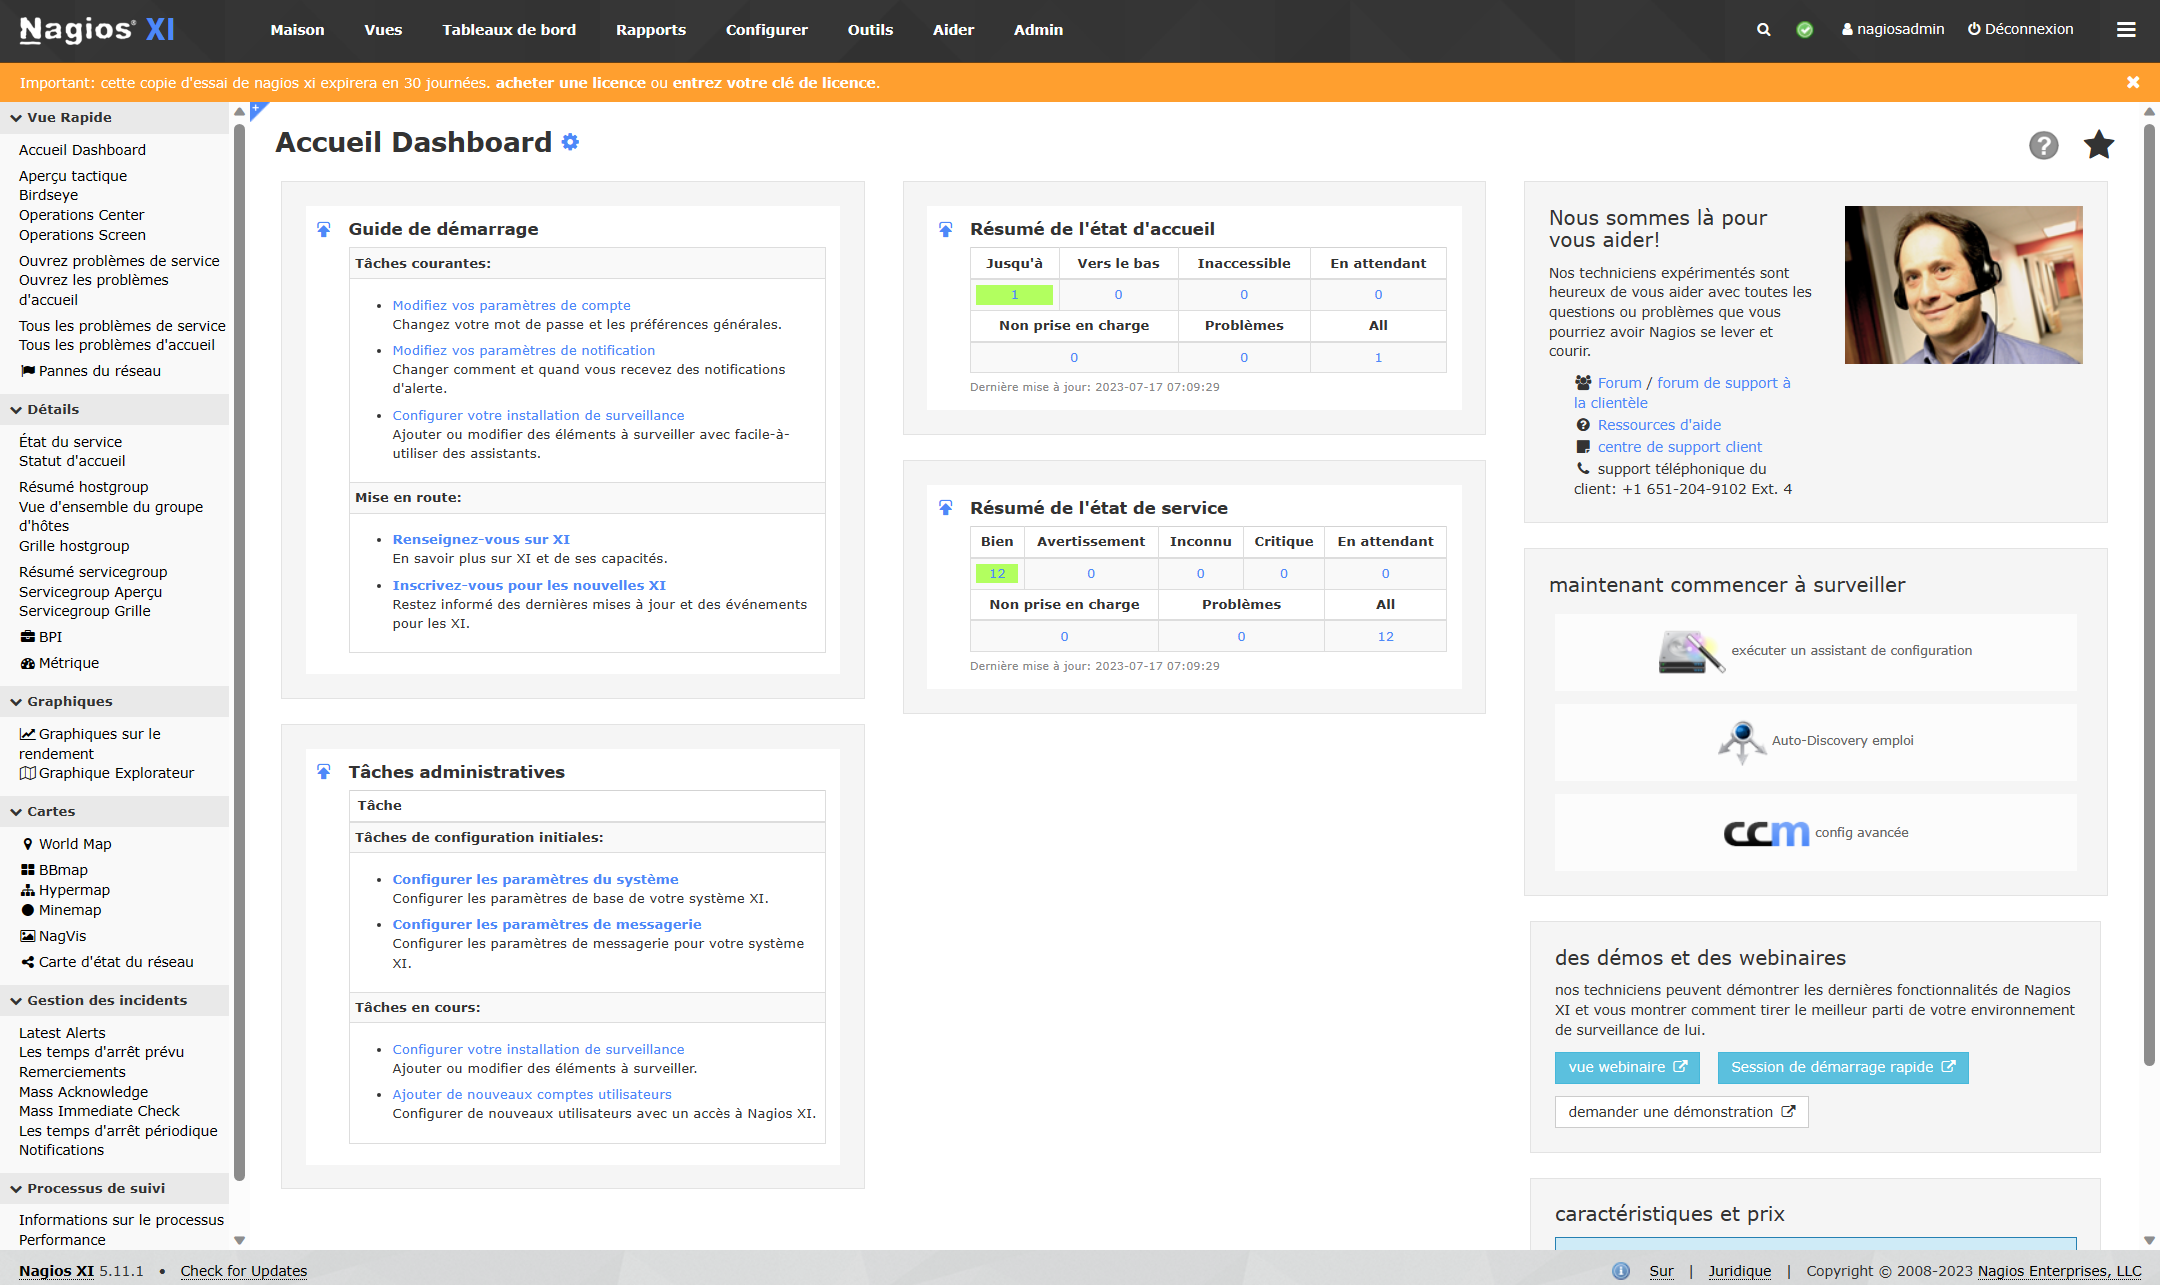Click the pin icon of Guide de démarrage
The height and width of the screenshot is (1285, 2160).
point(324,229)
